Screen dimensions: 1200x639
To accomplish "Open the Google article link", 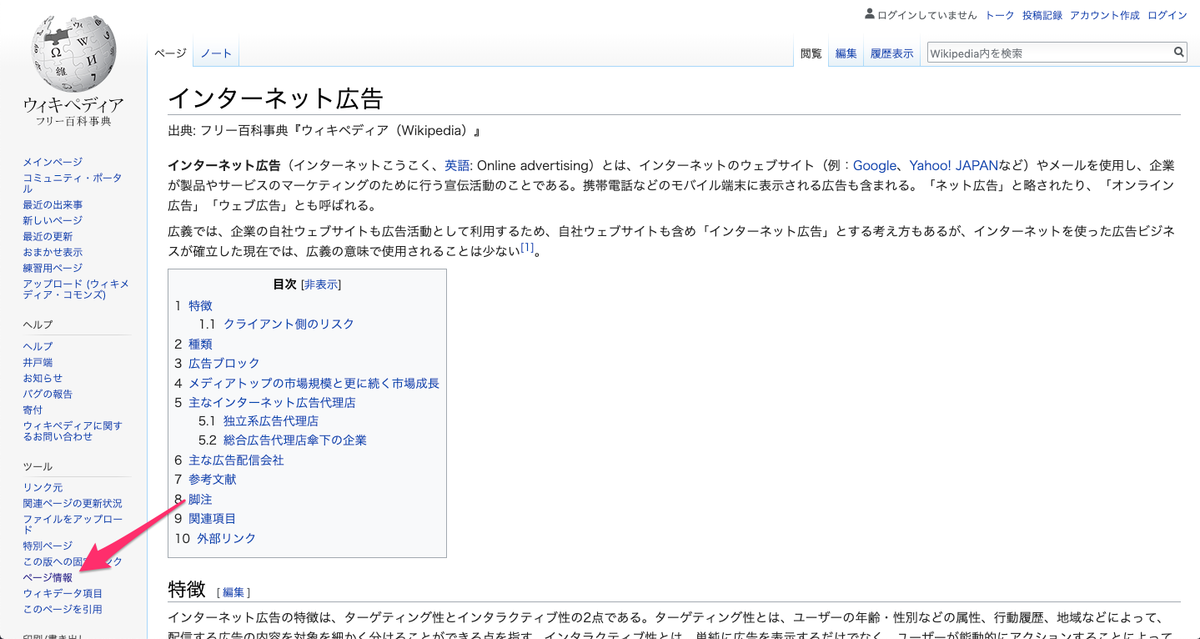I will pyautogui.click(x=875, y=165).
